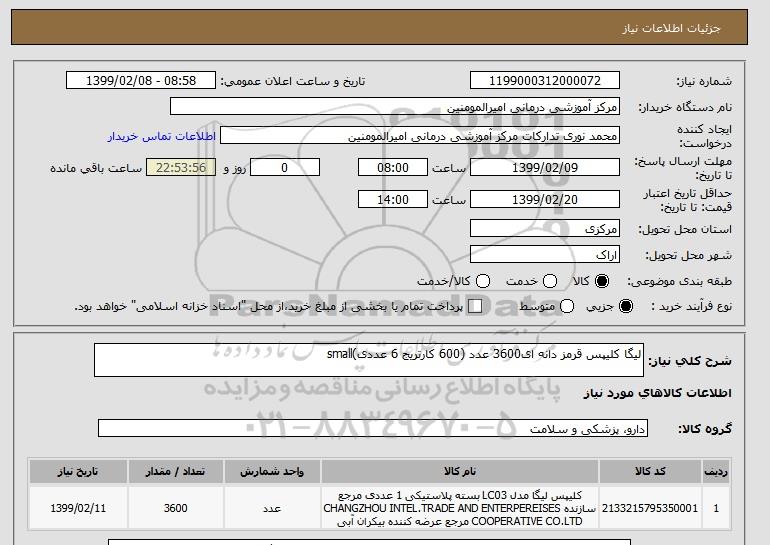Image resolution: width=770 pixels, height=545 pixels.
Task: Click the item name cell کلیپس لیگا LC03
Action: pos(460,508)
